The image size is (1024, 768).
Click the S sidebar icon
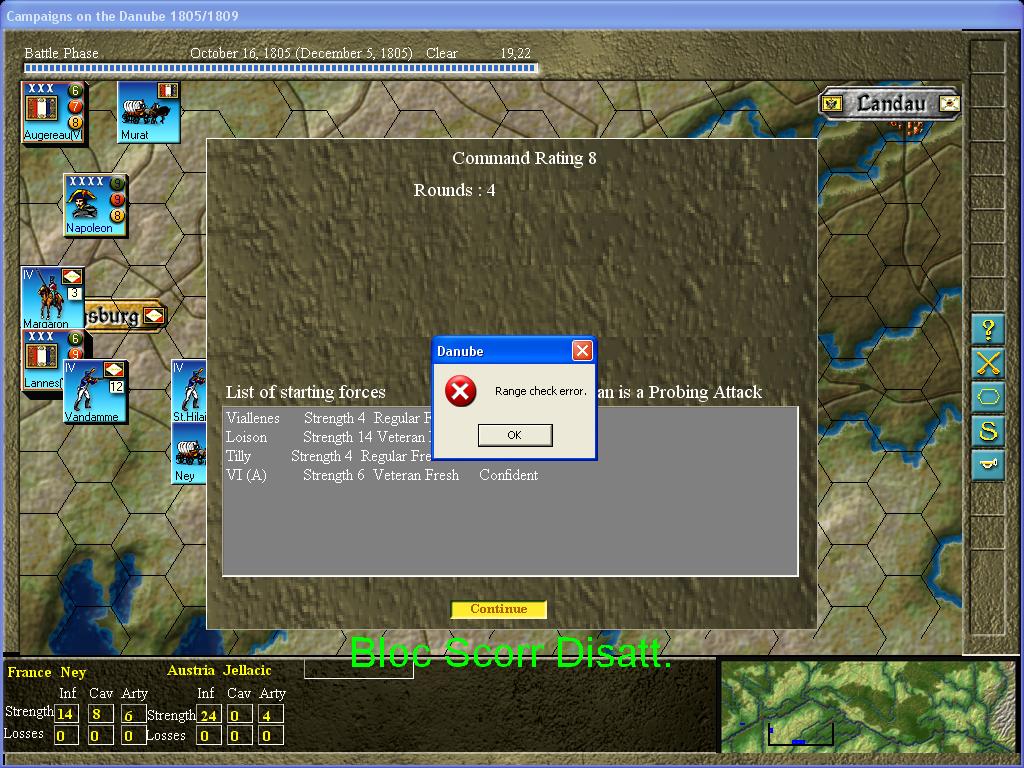(987, 431)
